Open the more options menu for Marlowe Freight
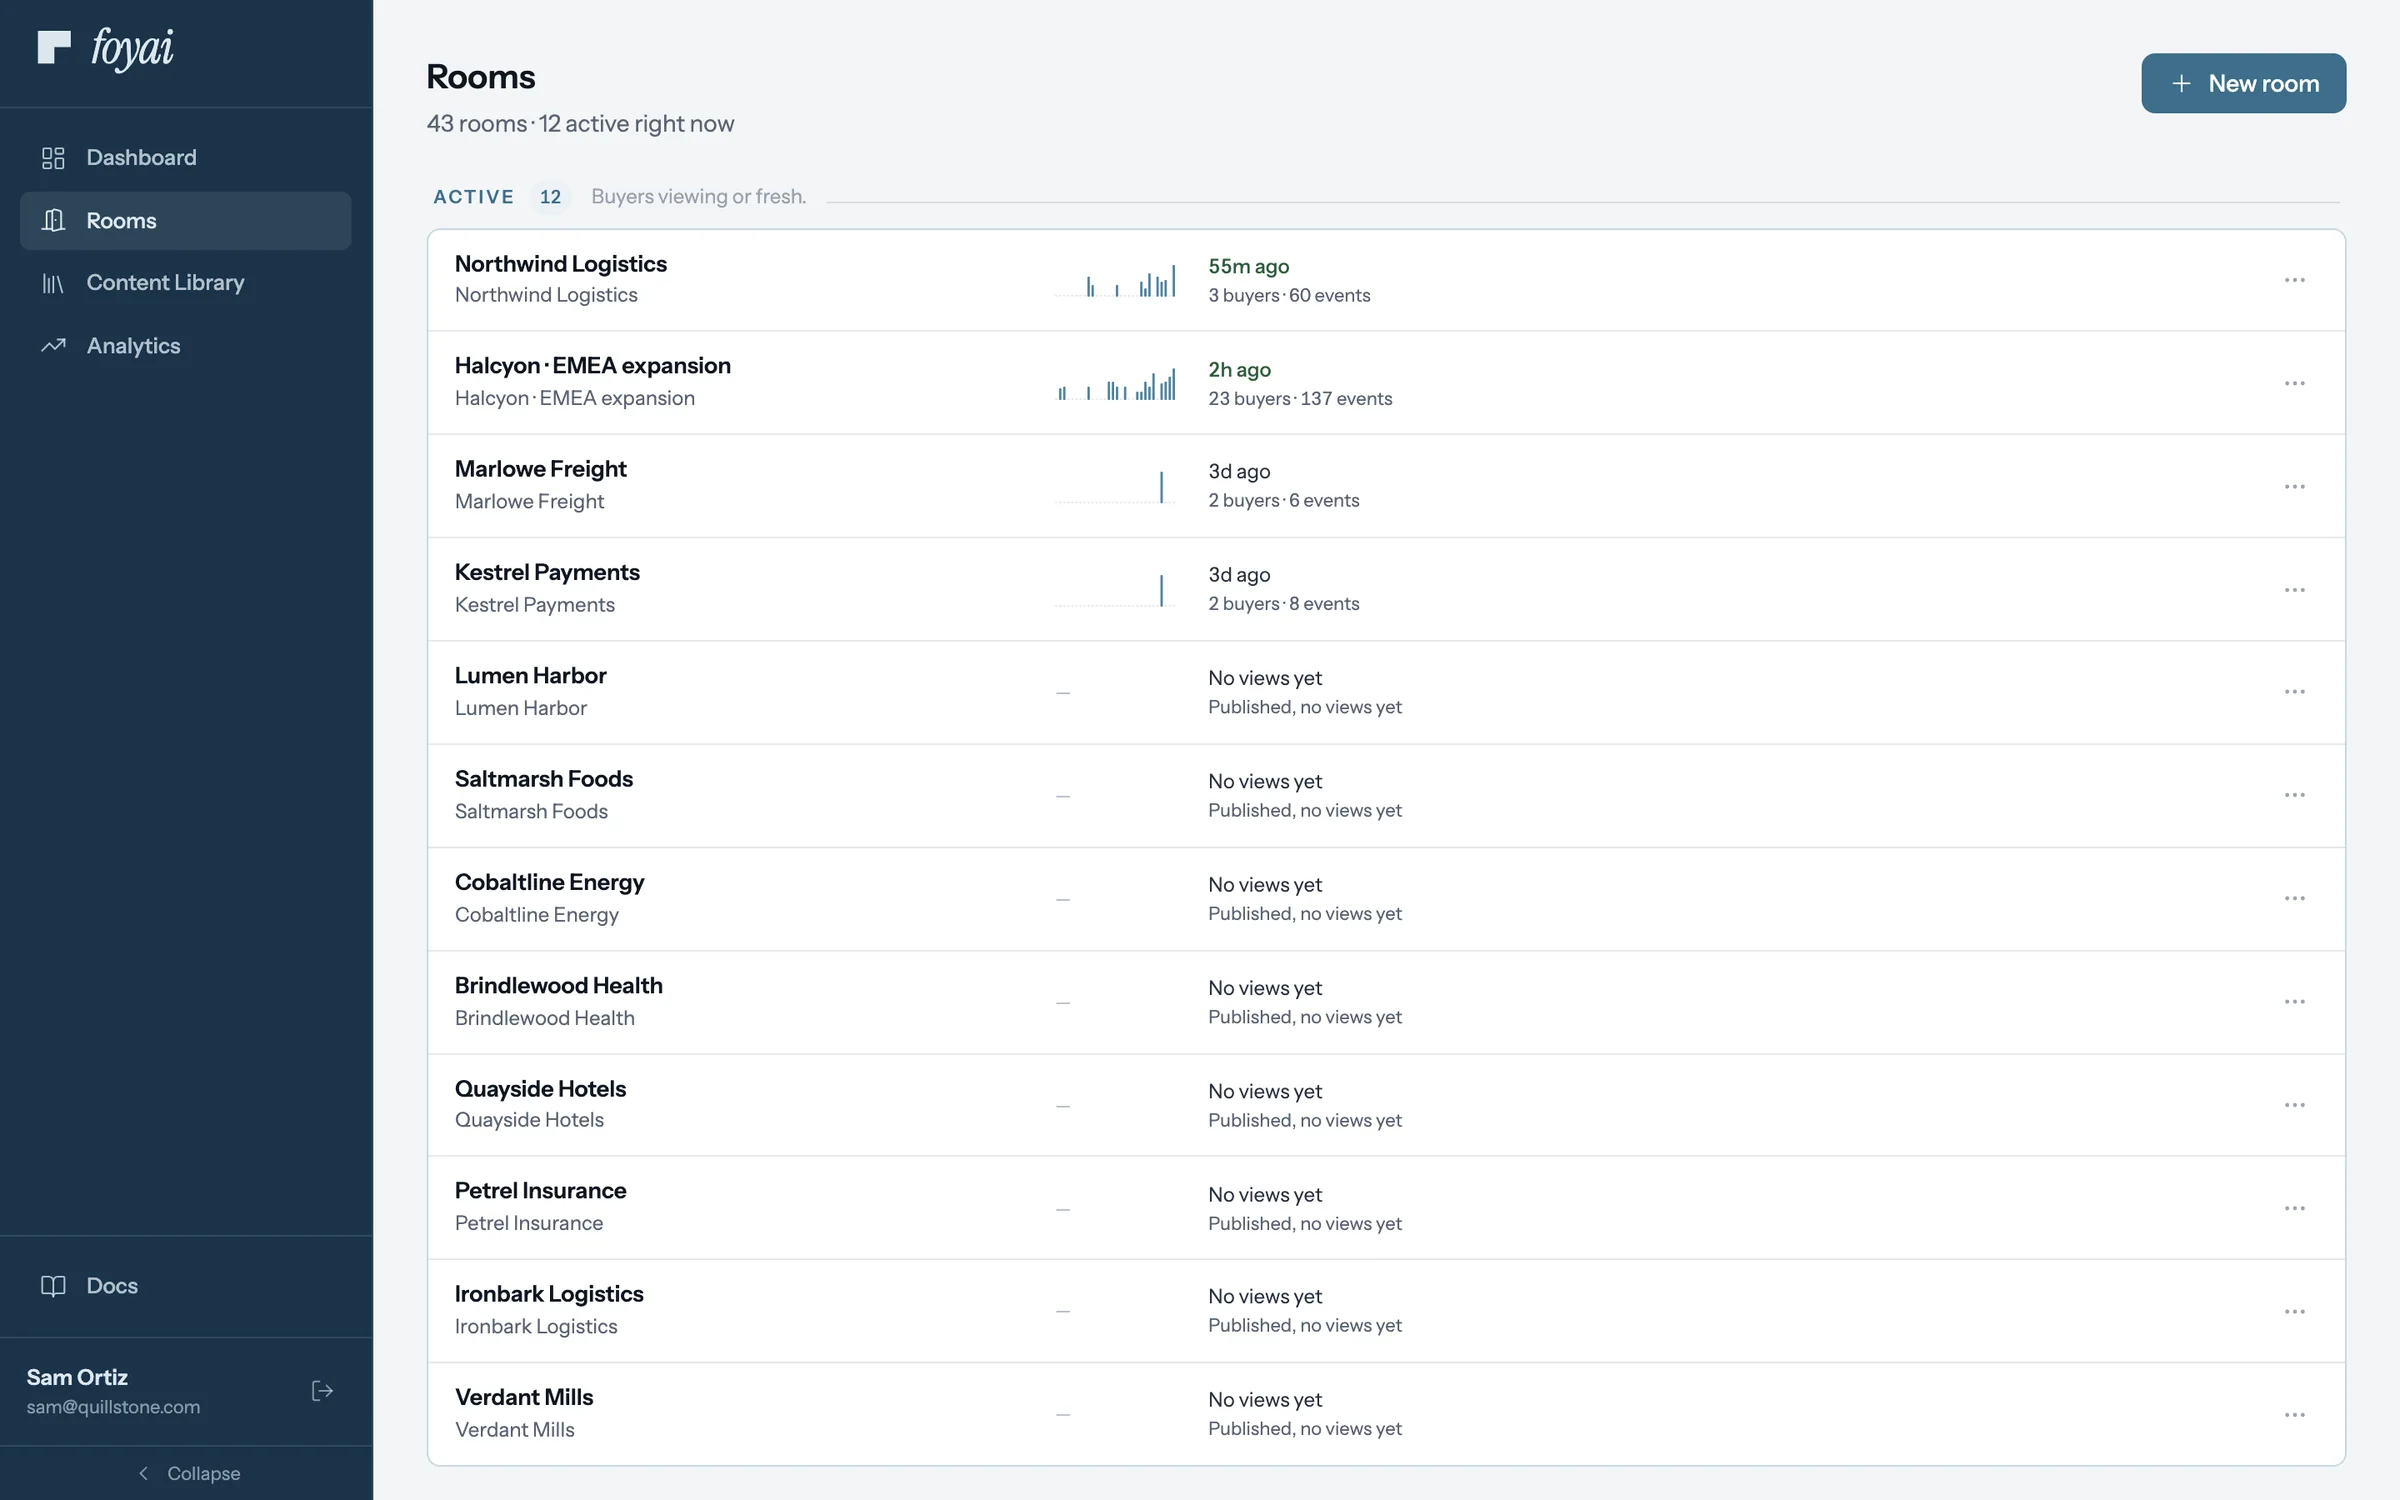The image size is (2400, 1500). [x=2294, y=486]
